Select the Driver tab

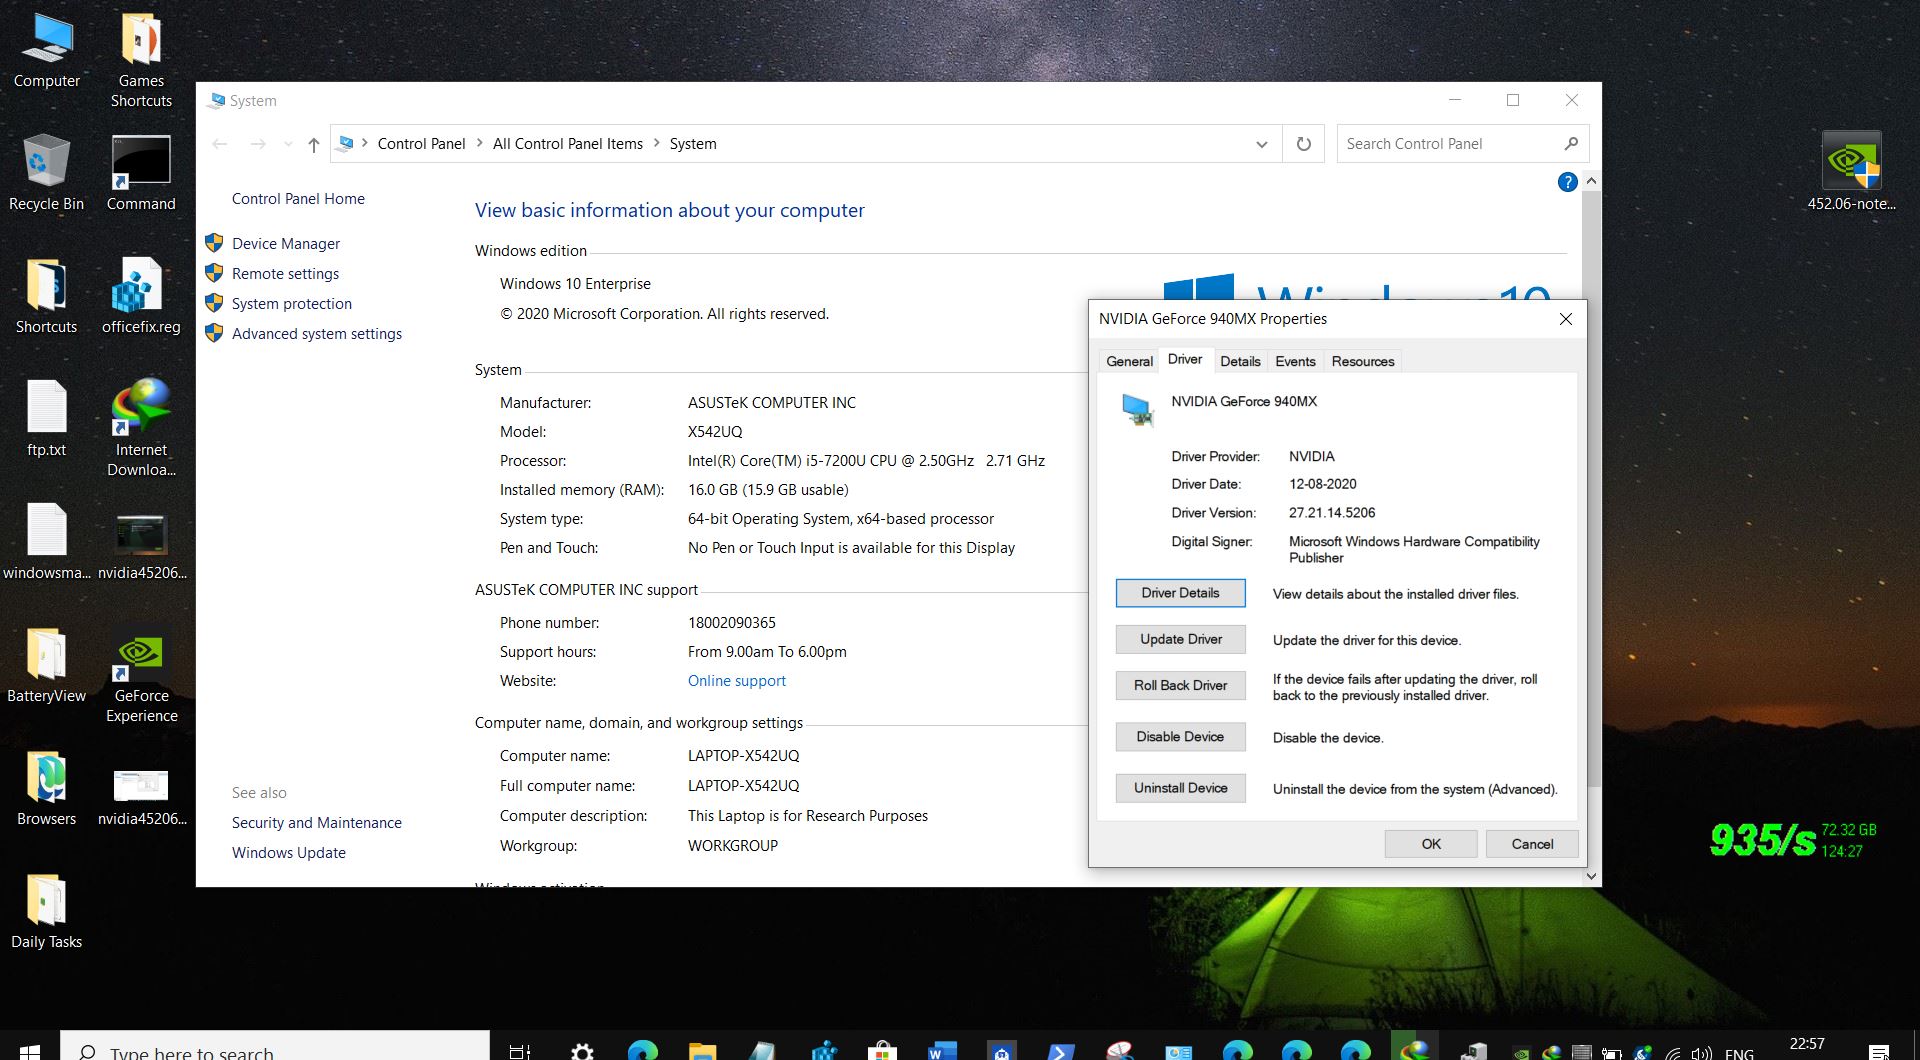(x=1185, y=360)
